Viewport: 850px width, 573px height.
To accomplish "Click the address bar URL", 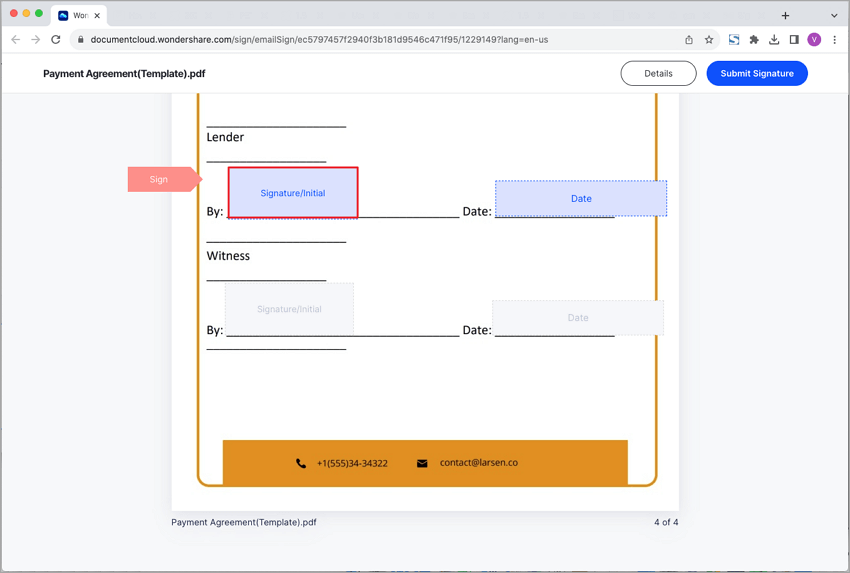I will point(320,40).
